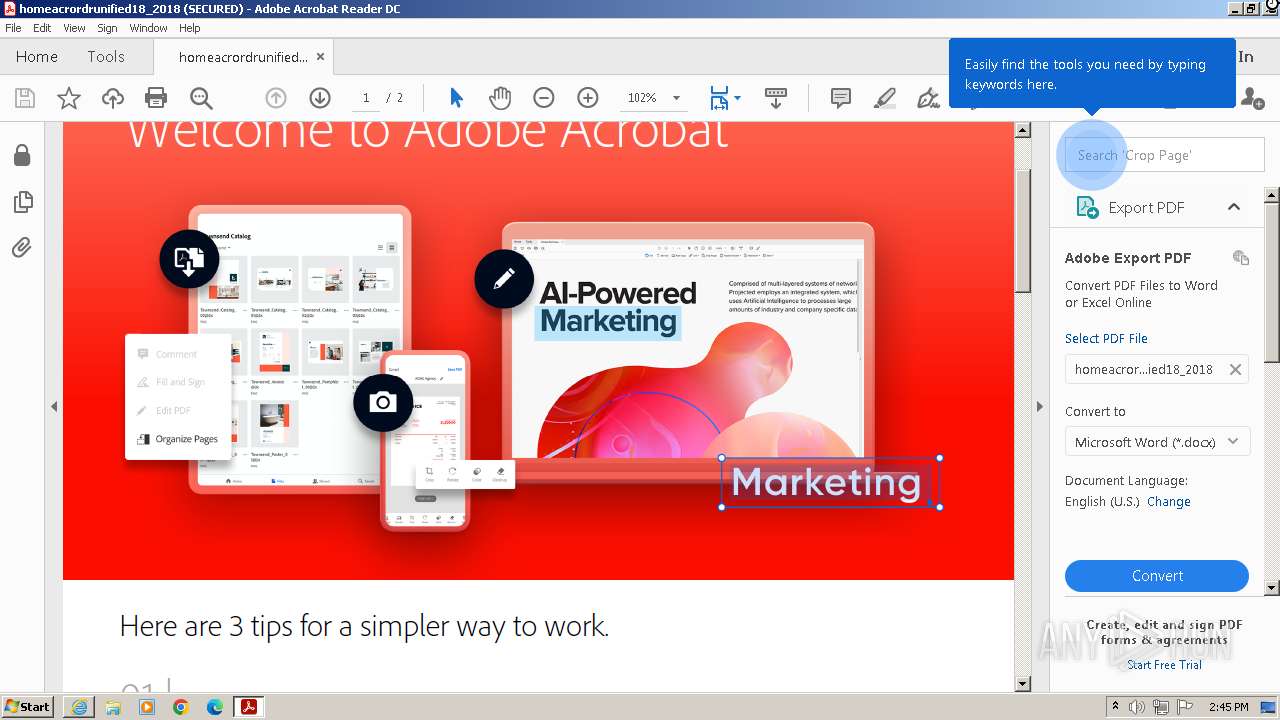Open the attachments paperclip panel
Image resolution: width=1280 pixels, height=720 pixels.
(x=22, y=247)
